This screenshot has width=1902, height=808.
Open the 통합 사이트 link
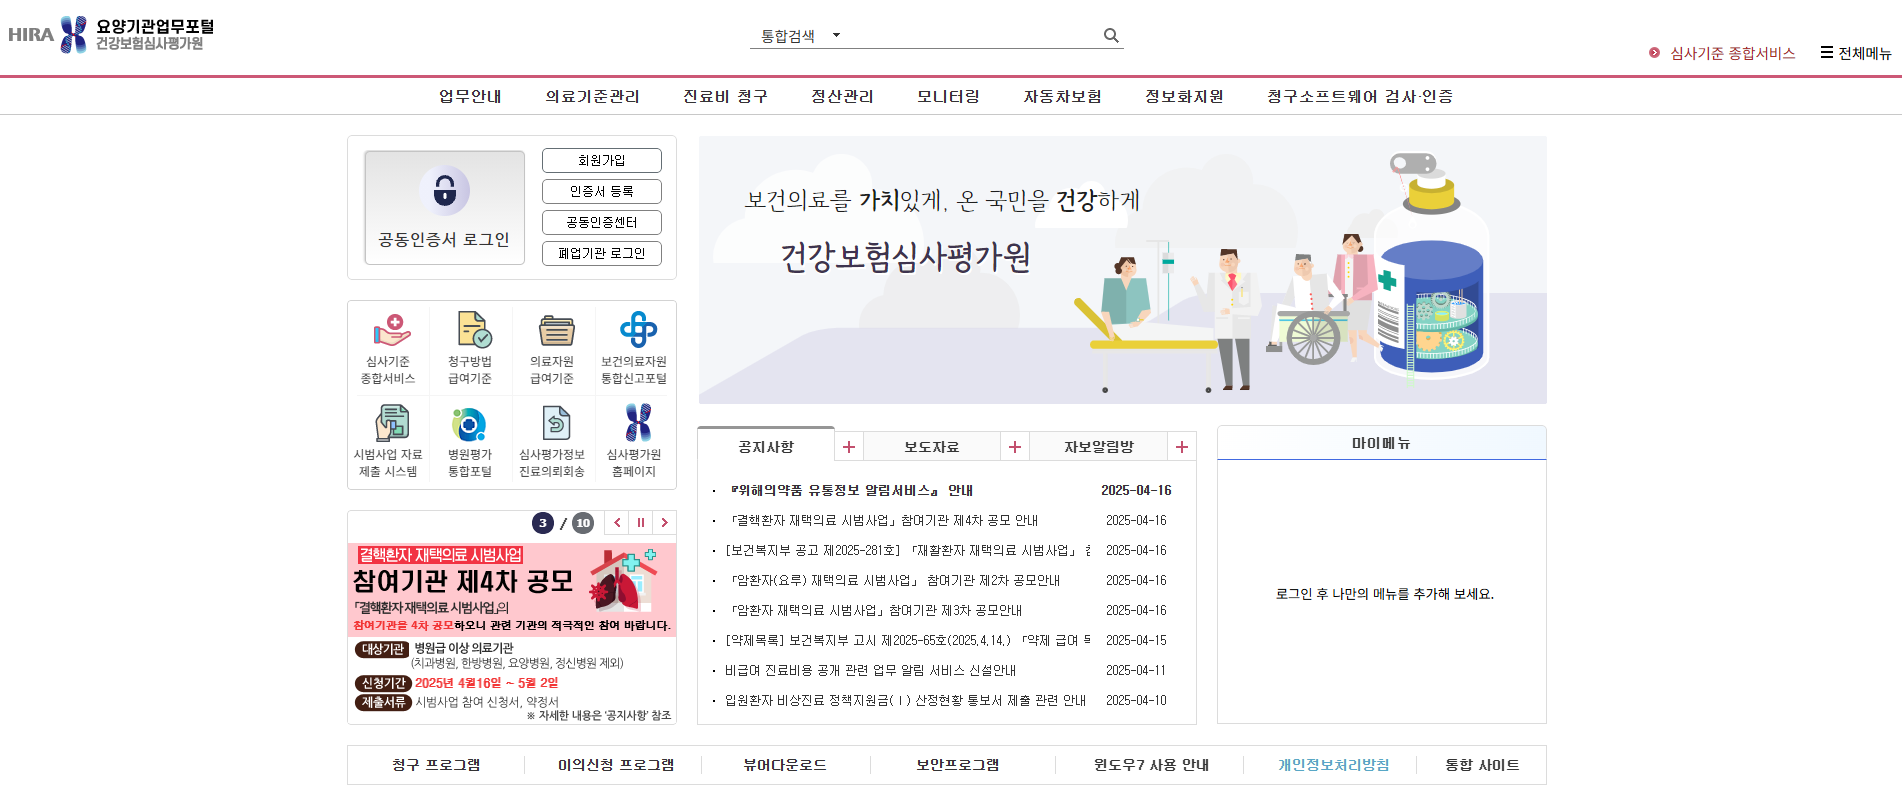coord(1482,765)
